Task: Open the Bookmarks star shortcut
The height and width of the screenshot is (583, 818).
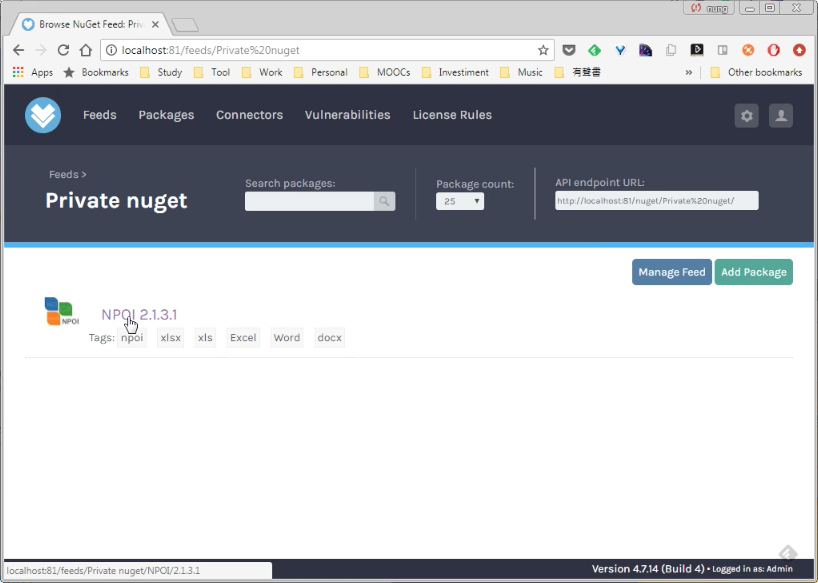Action: click(x=95, y=72)
